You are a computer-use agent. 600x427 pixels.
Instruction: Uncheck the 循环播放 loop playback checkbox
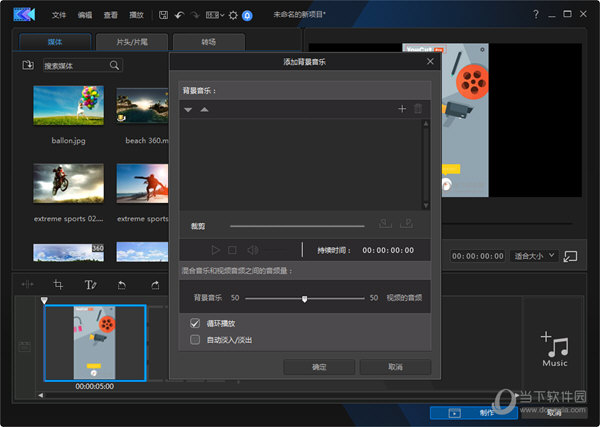click(x=196, y=324)
